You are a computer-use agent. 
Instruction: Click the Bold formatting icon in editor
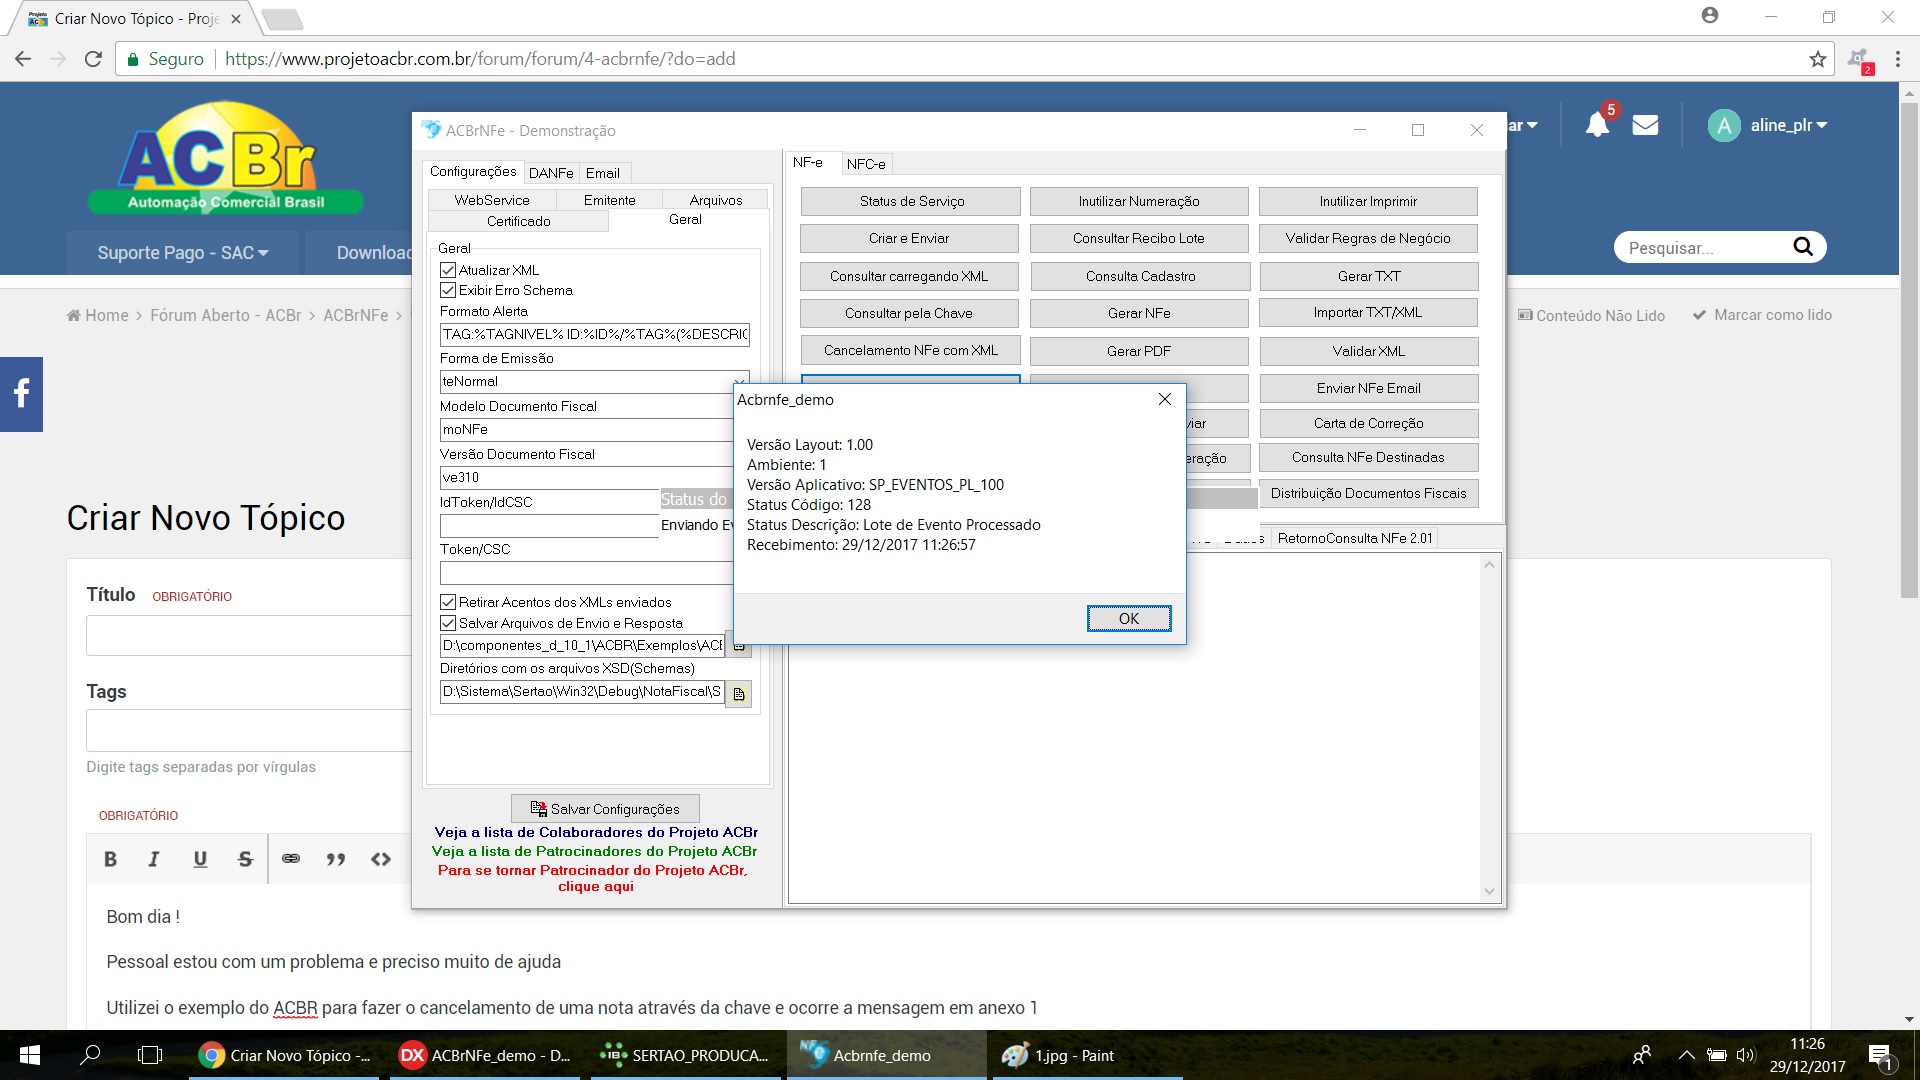tap(111, 859)
